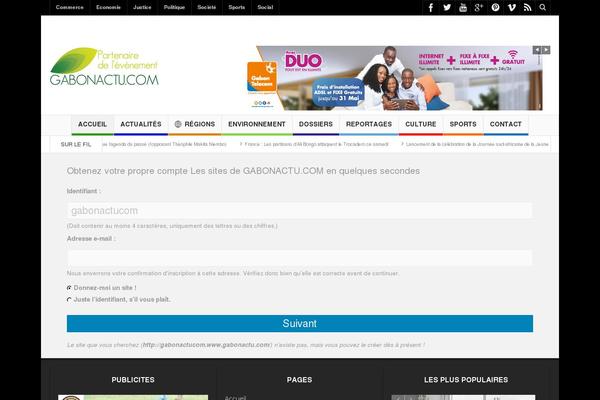
Task: Click the search magnifier icon
Action: coord(543,7)
